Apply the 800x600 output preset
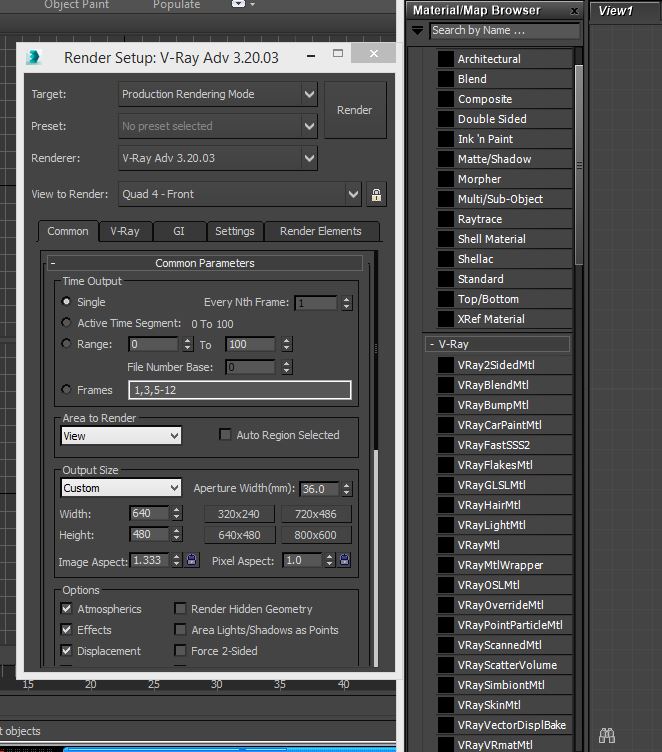 [x=316, y=535]
